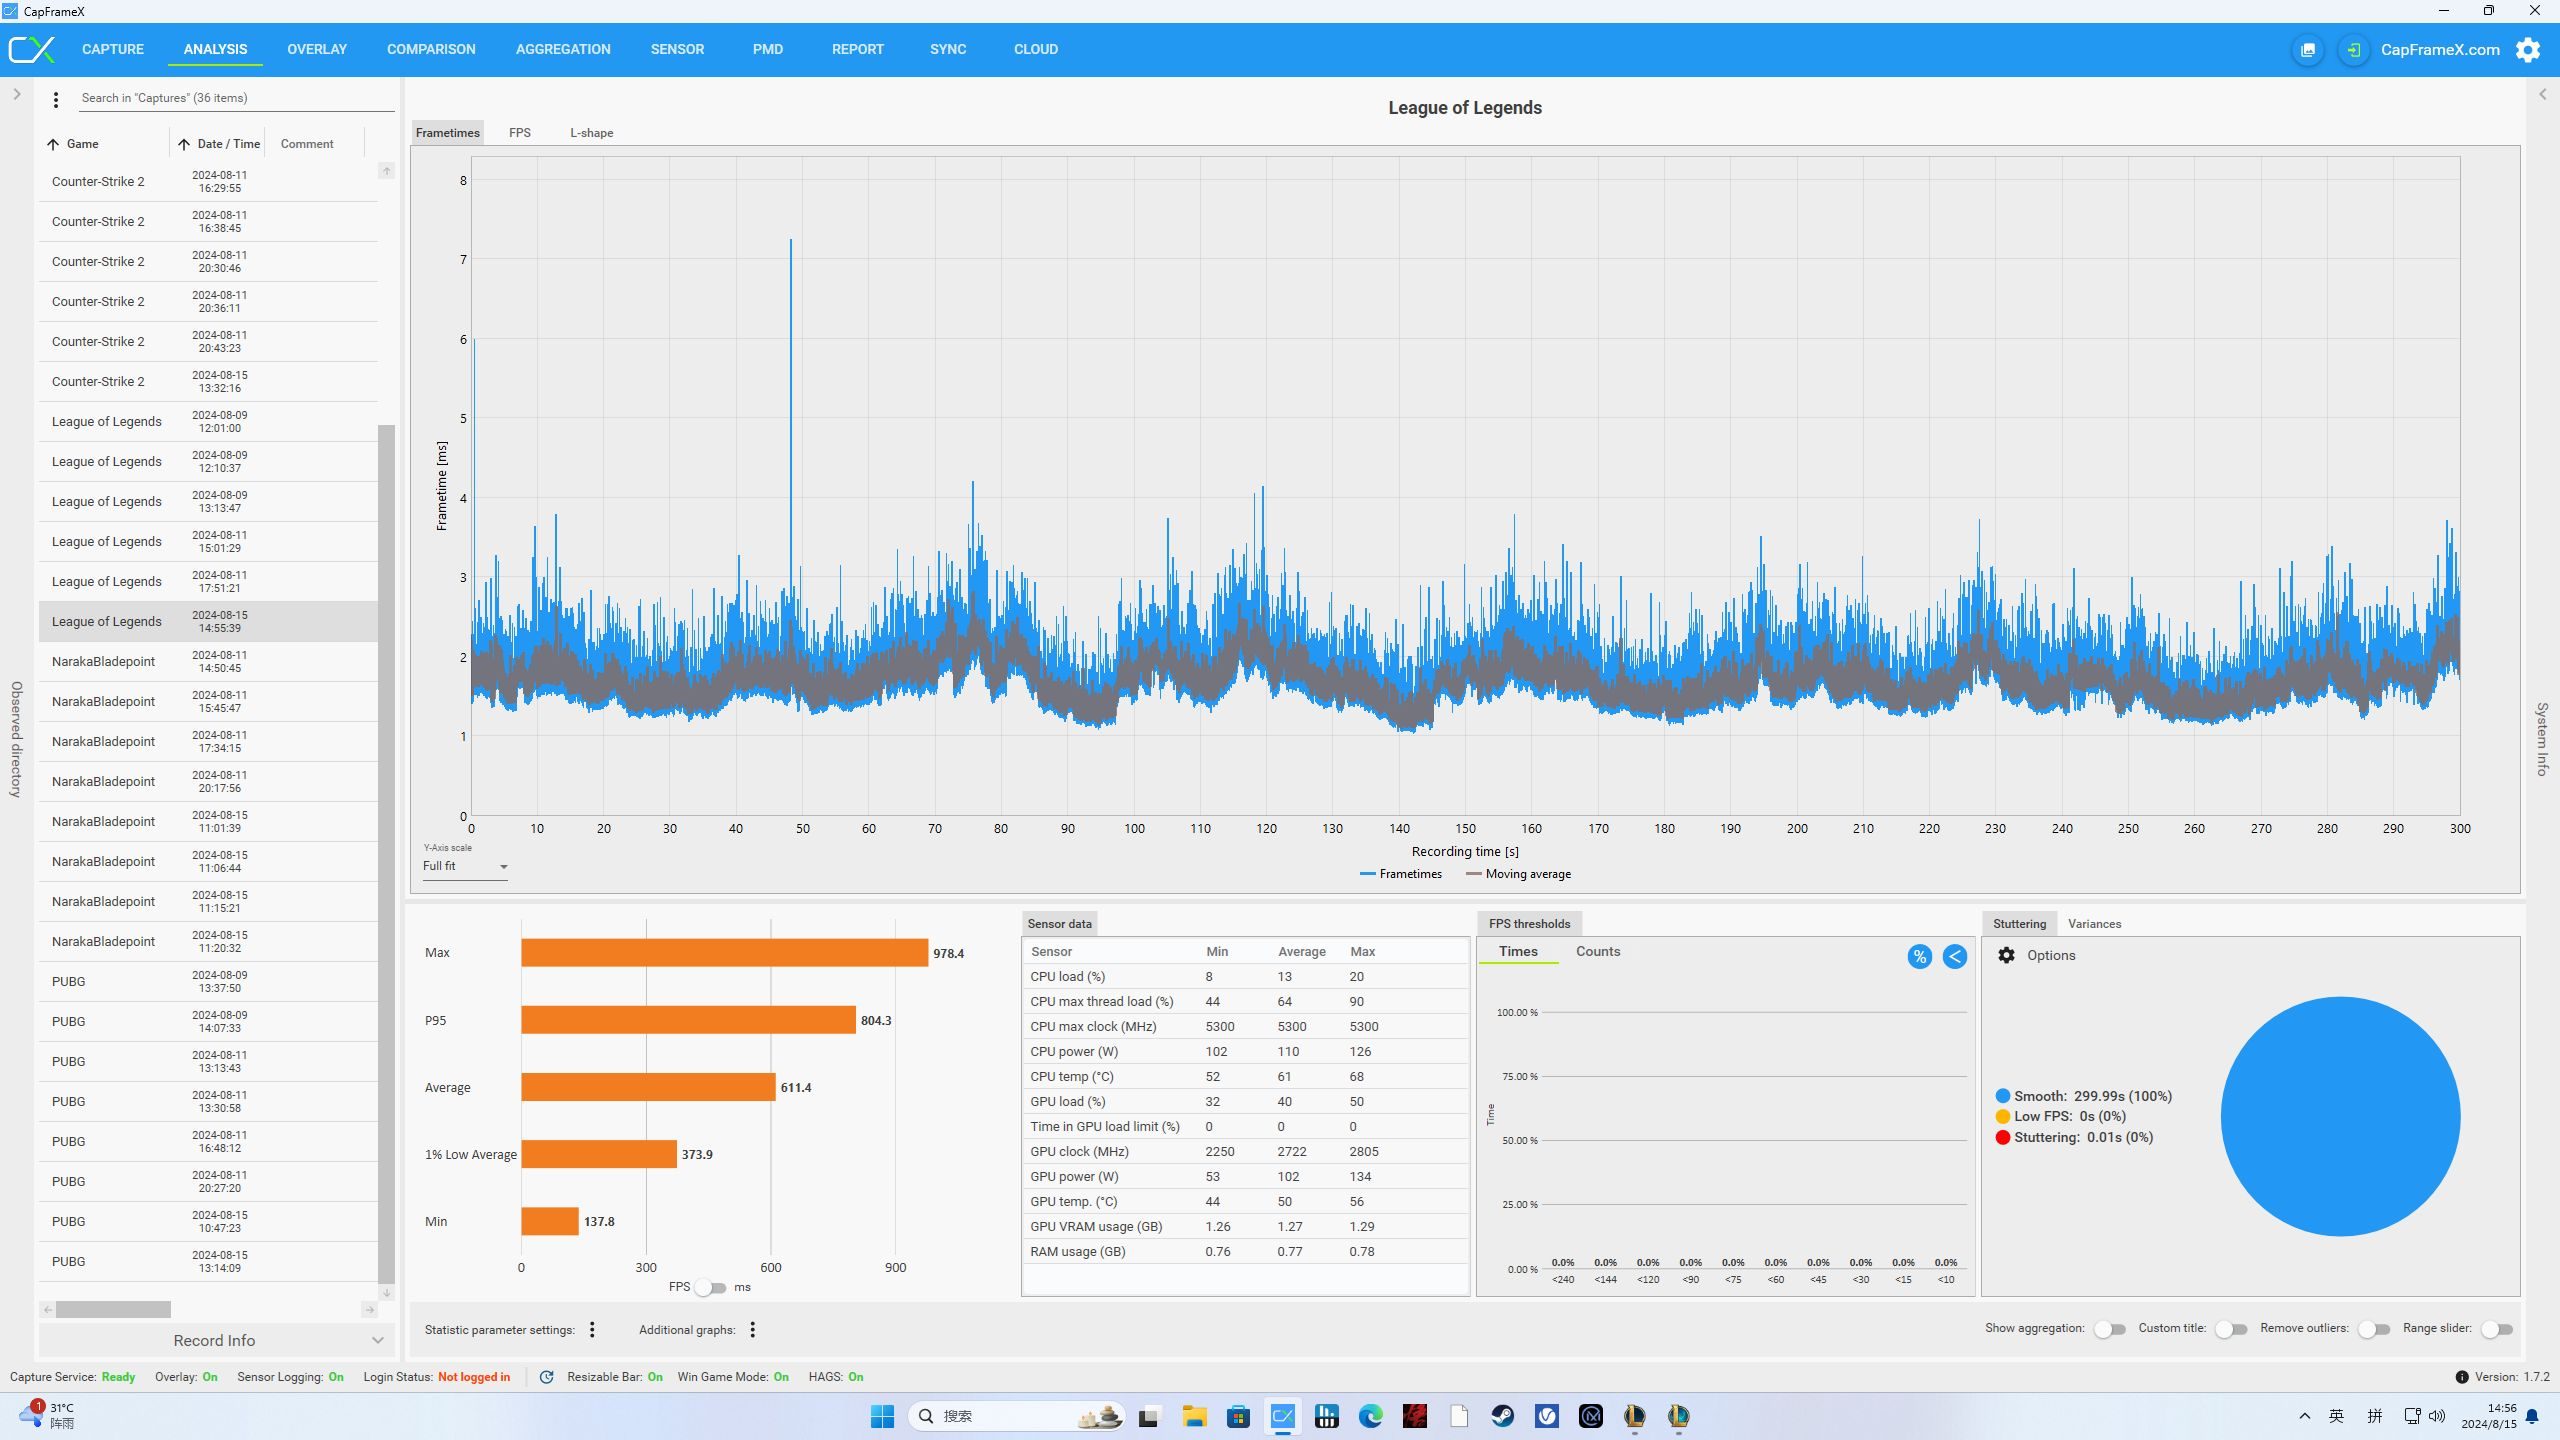The image size is (2560, 1440).
Task: Click the captures list vertical scrollbar
Action: tap(387, 853)
